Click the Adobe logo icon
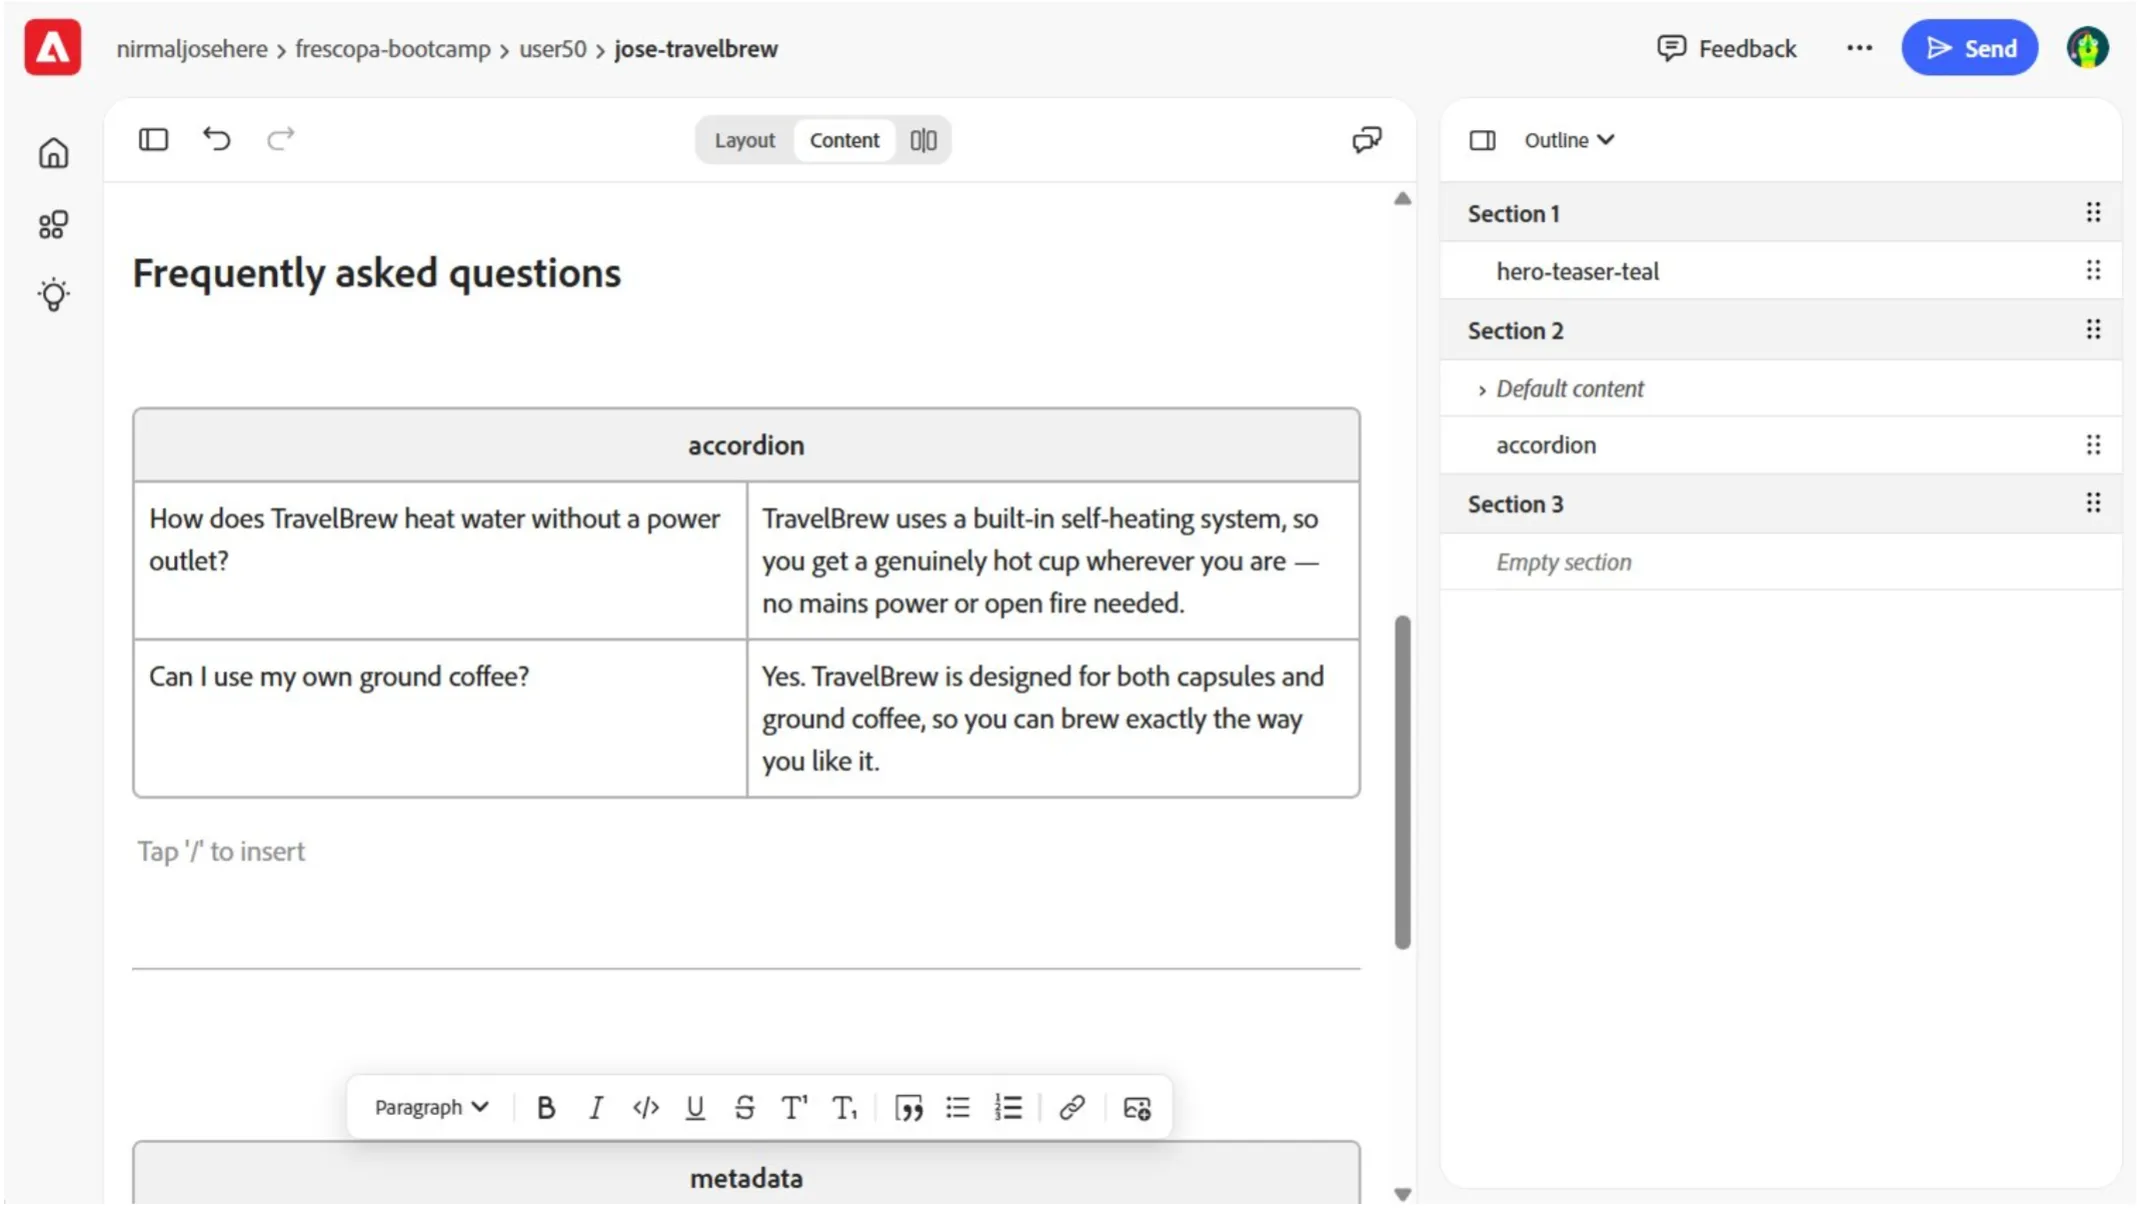Image resolution: width=2150 pixels, height=1214 pixels. (x=53, y=47)
